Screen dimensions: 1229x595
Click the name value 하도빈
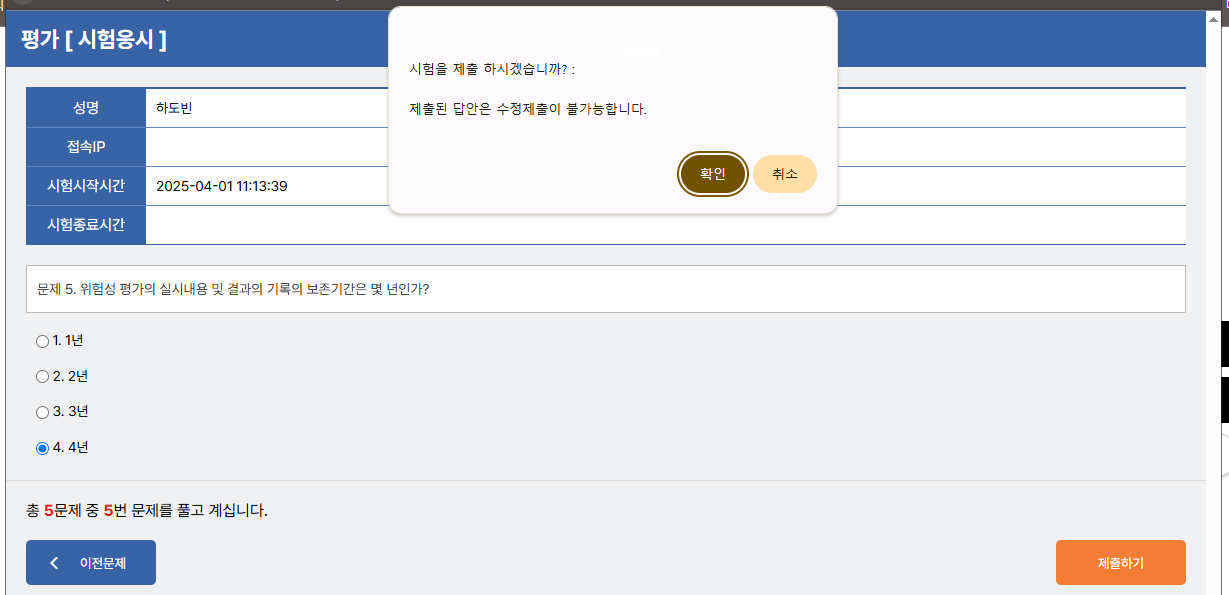tap(174, 108)
